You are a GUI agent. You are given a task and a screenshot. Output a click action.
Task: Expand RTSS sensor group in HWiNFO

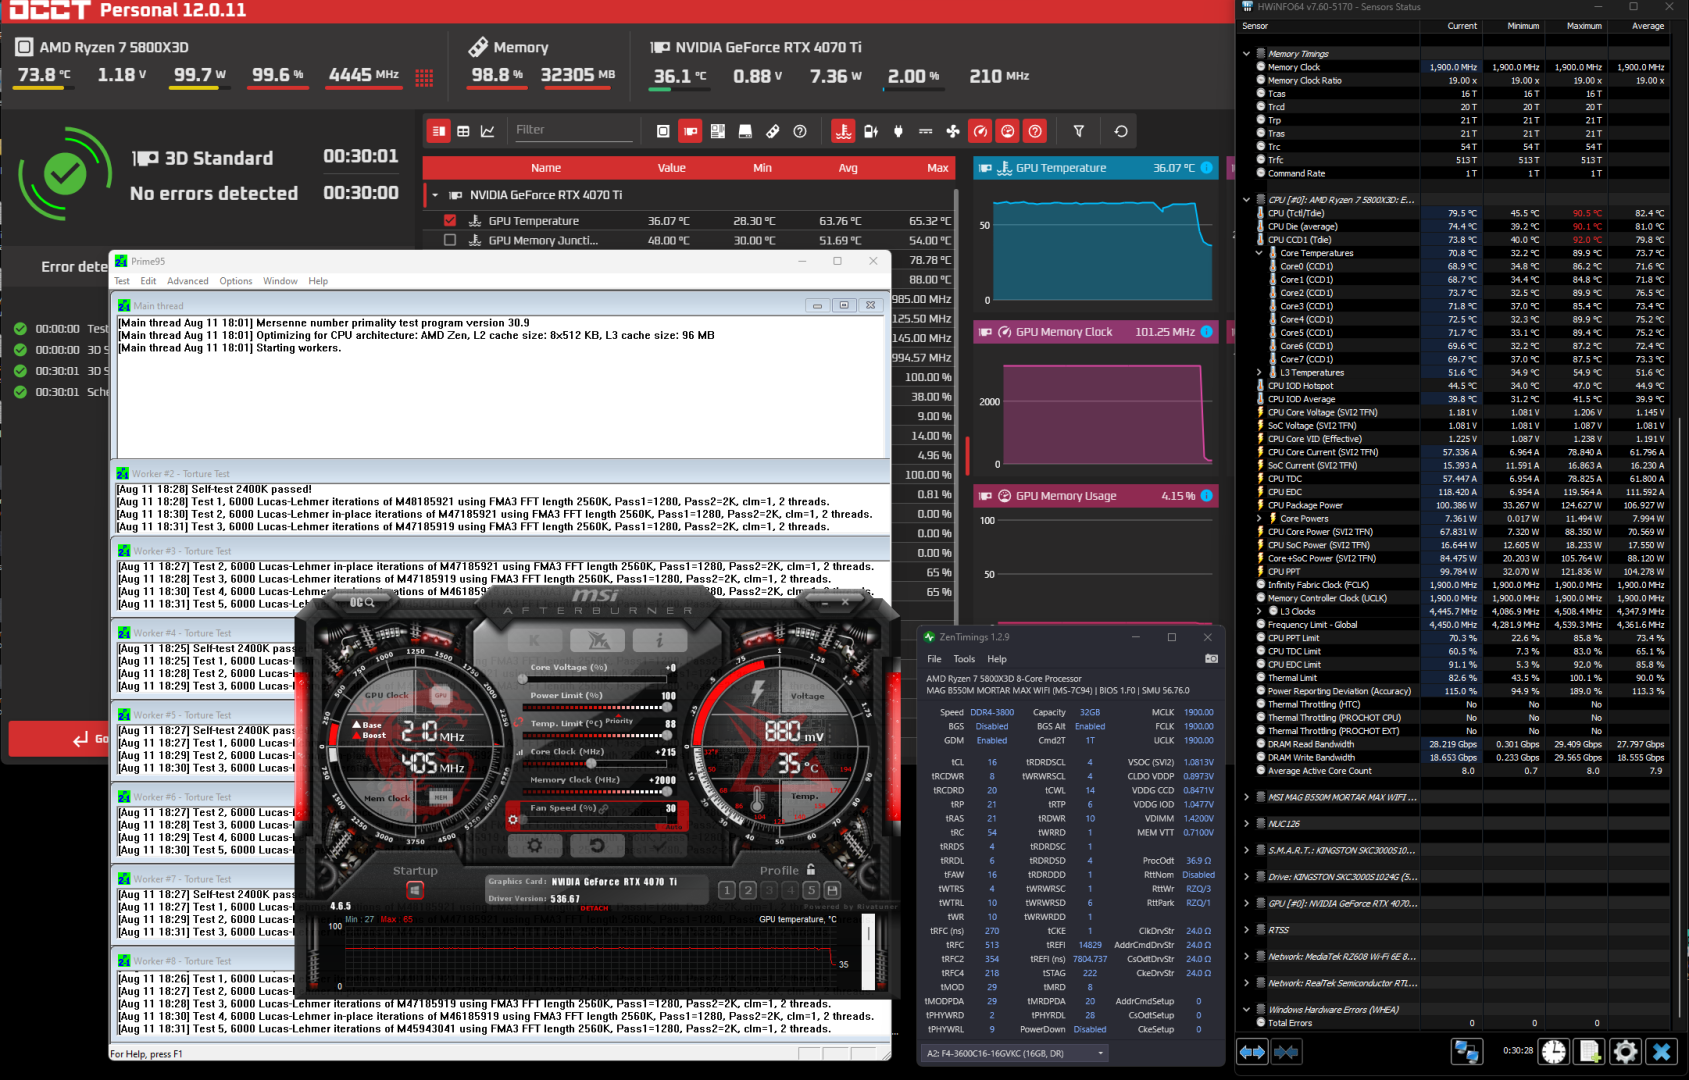click(1246, 930)
